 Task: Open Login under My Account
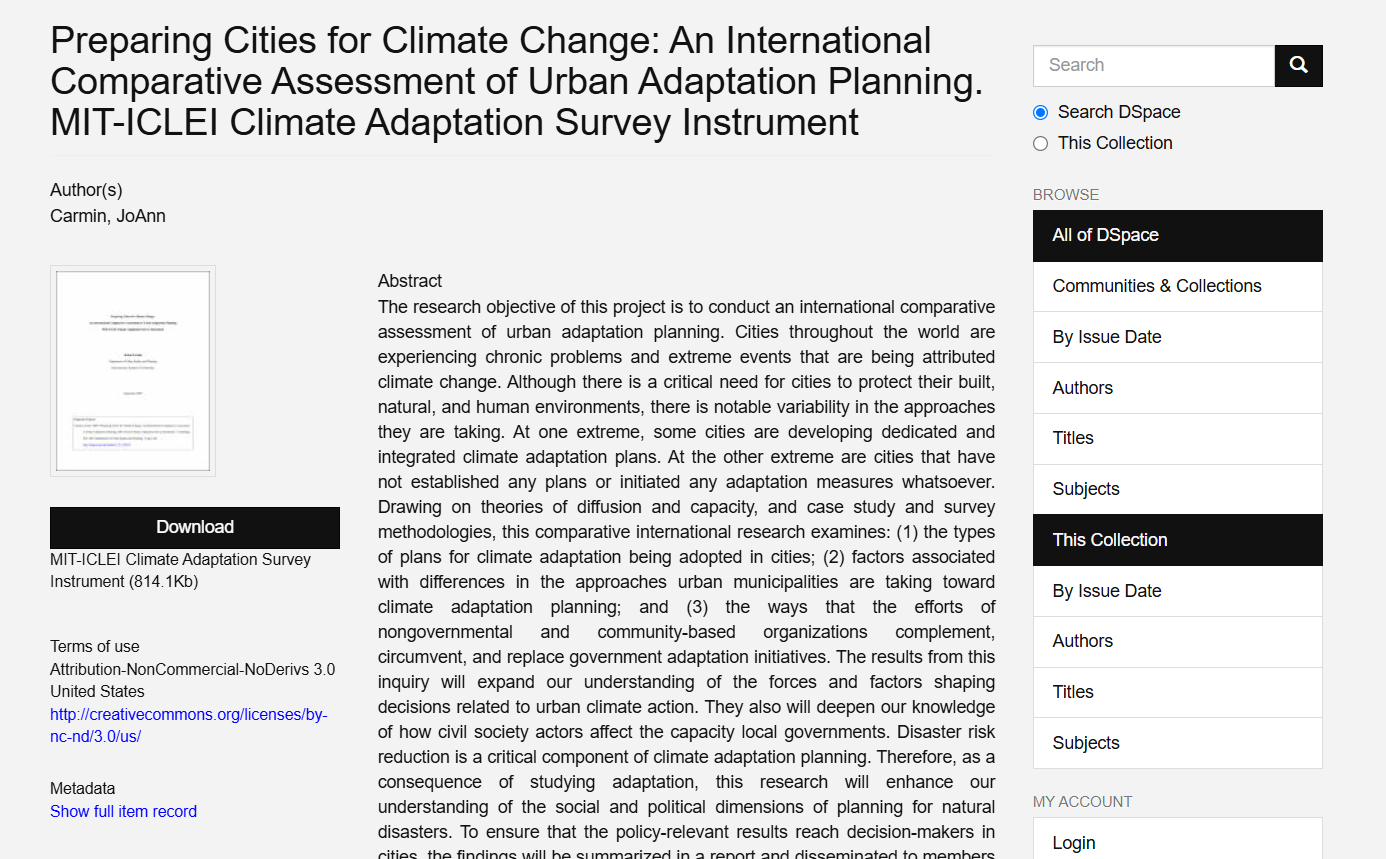(1073, 842)
